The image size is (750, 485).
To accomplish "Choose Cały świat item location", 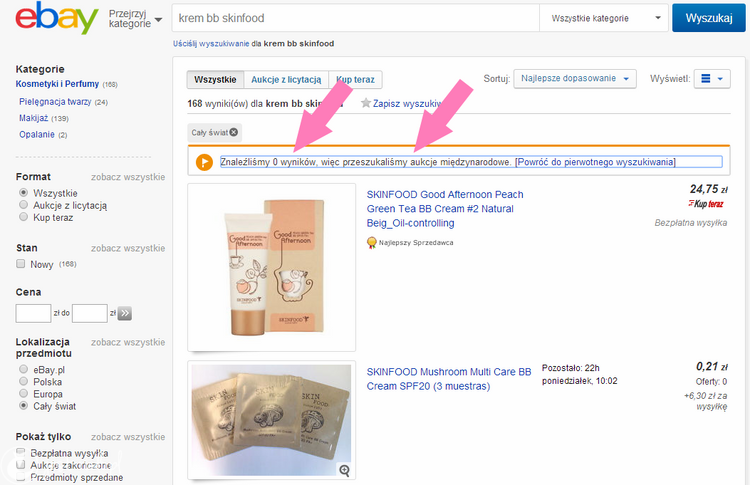I will pyautogui.click(x=23, y=406).
